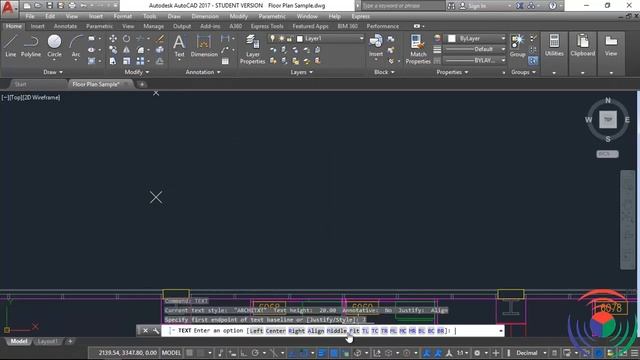
Task: Select the Array tool in Modify panel
Action: (x=140, y=61)
